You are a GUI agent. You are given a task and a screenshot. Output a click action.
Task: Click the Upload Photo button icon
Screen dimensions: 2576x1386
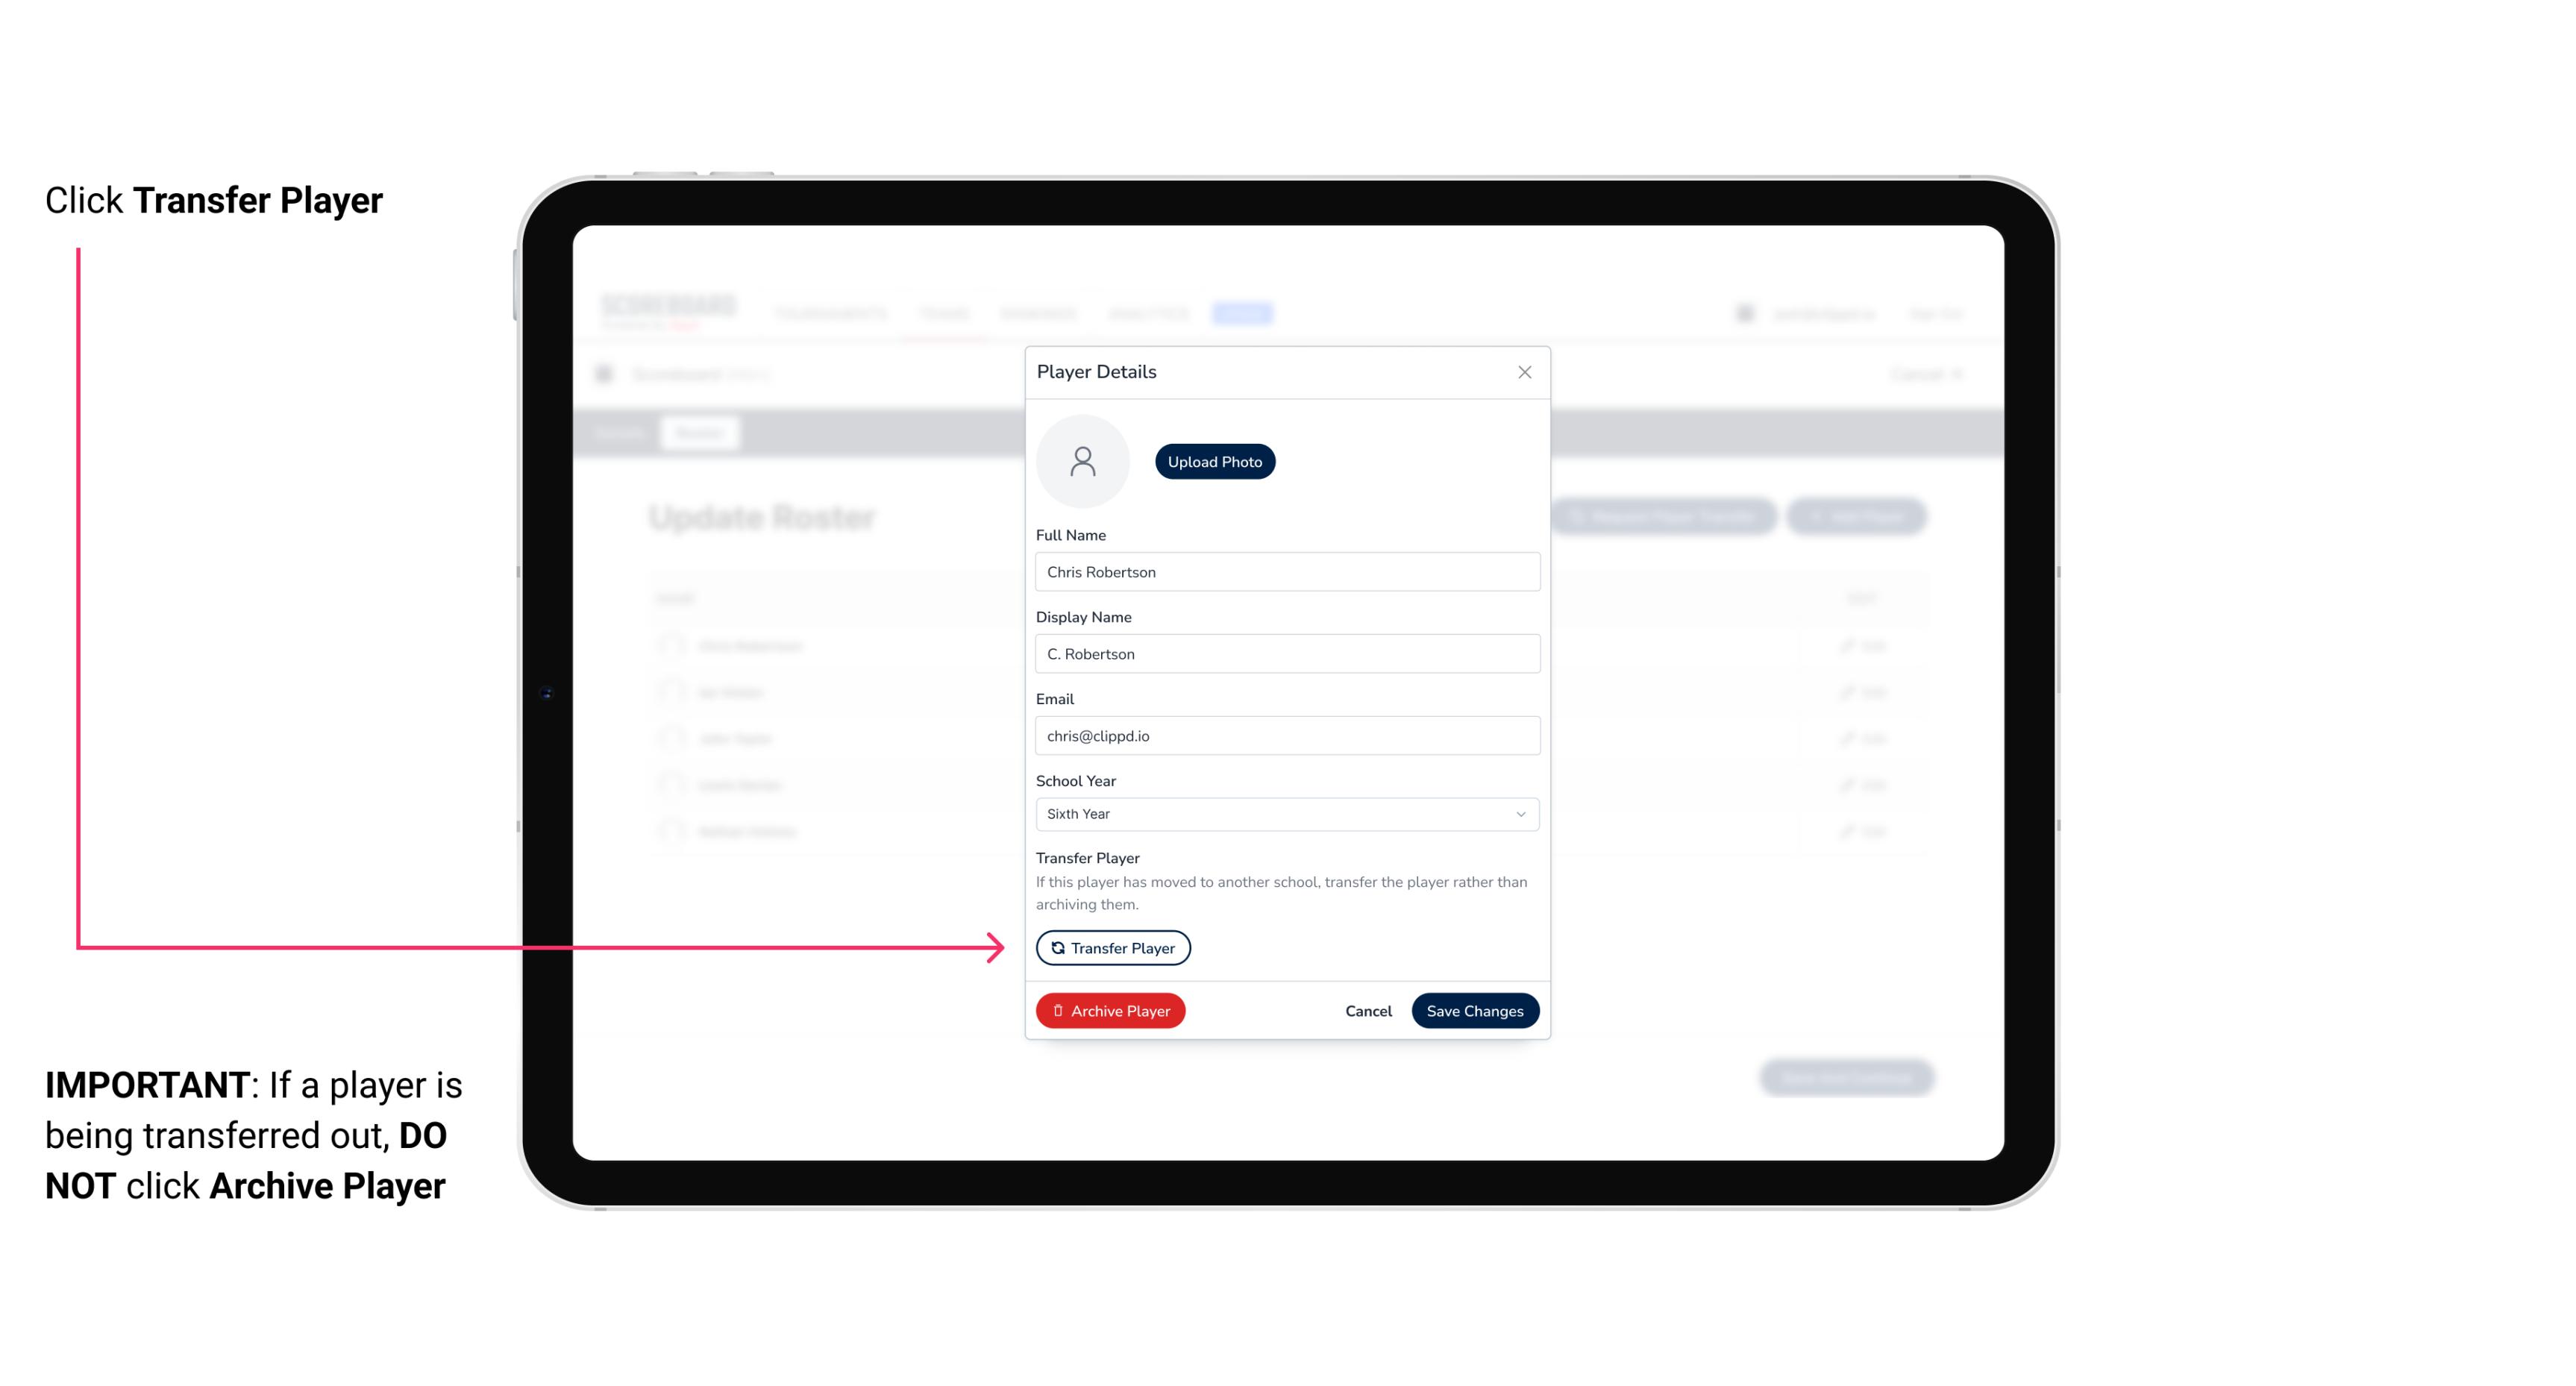tap(1215, 461)
